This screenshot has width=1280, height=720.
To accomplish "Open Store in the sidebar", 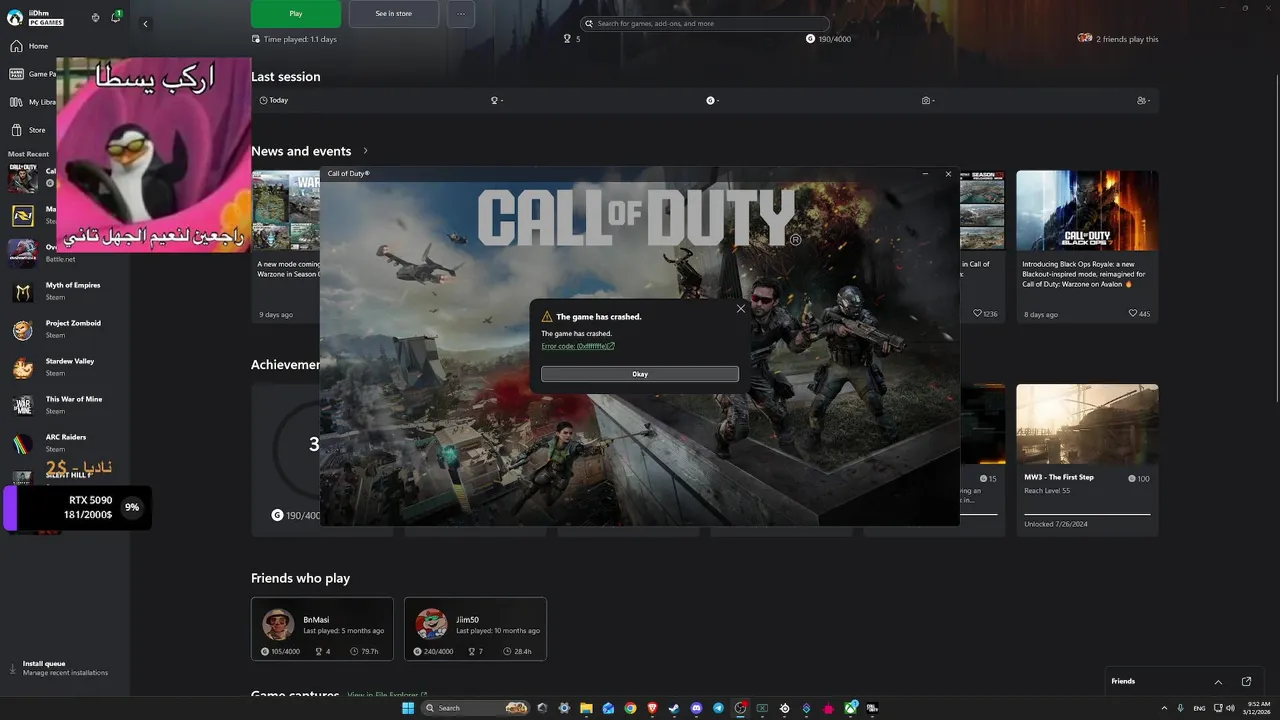I will pyautogui.click(x=28, y=130).
